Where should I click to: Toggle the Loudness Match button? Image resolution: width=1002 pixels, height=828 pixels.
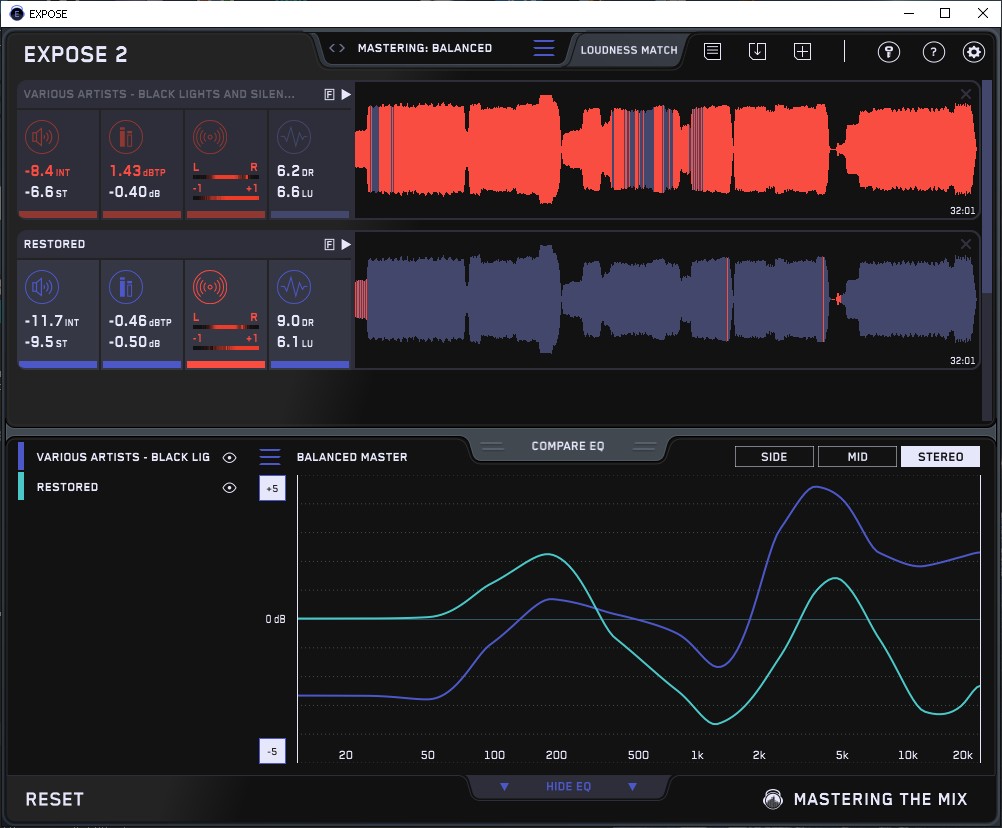click(x=629, y=50)
